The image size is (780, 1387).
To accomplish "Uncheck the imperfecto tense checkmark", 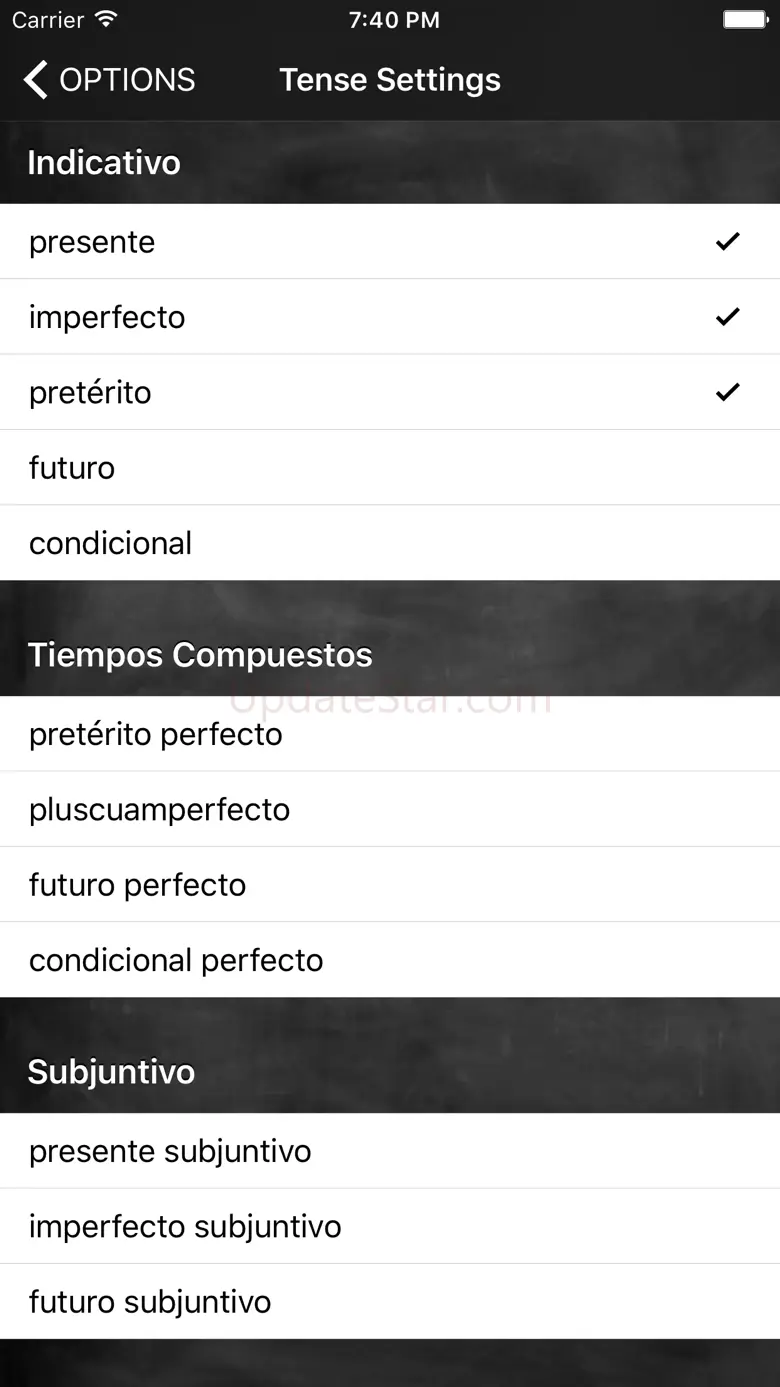I will 727,317.
